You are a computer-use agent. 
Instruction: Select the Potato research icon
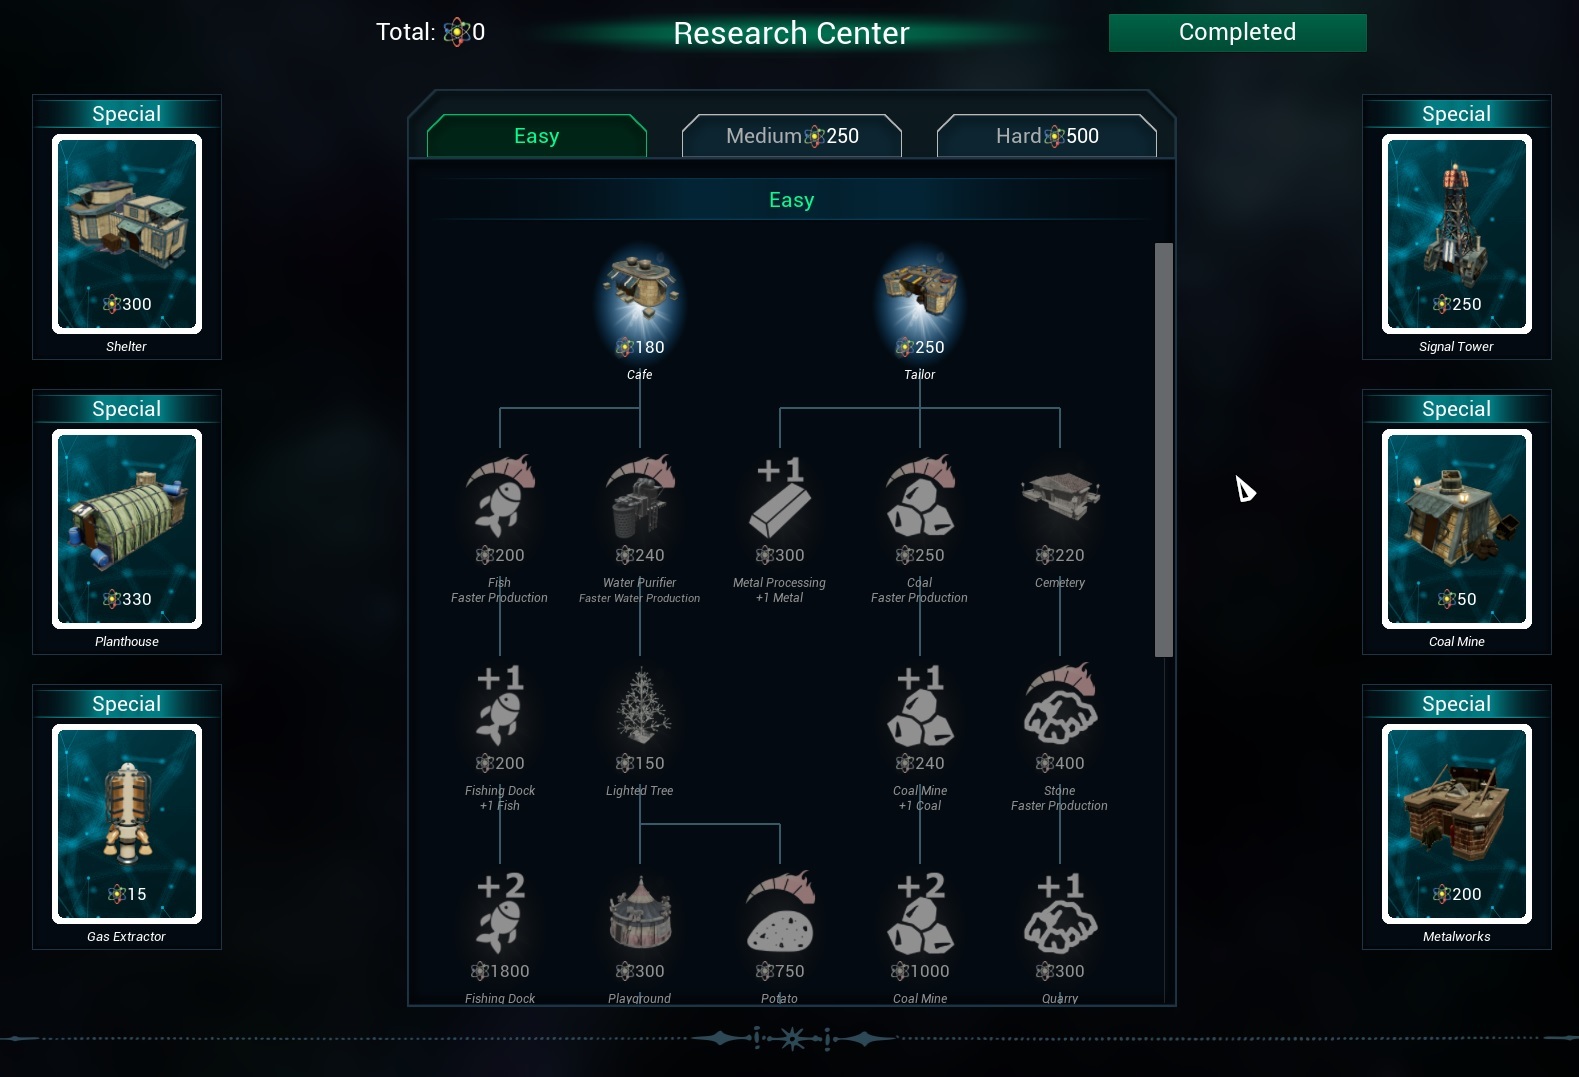click(x=780, y=913)
